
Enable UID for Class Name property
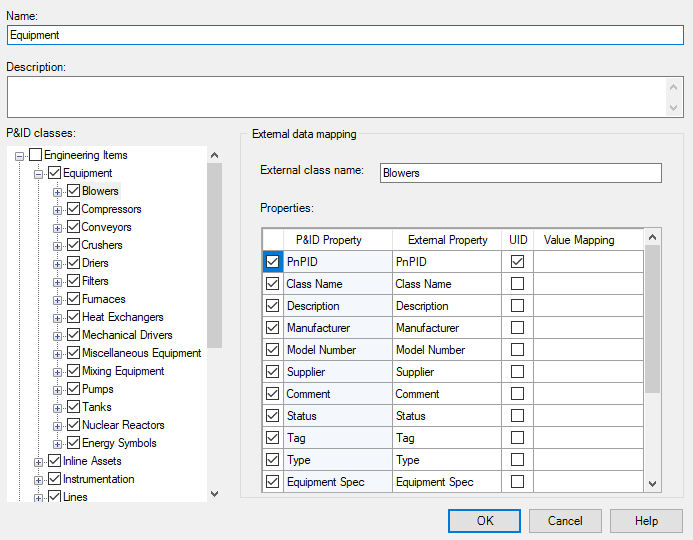click(x=517, y=284)
